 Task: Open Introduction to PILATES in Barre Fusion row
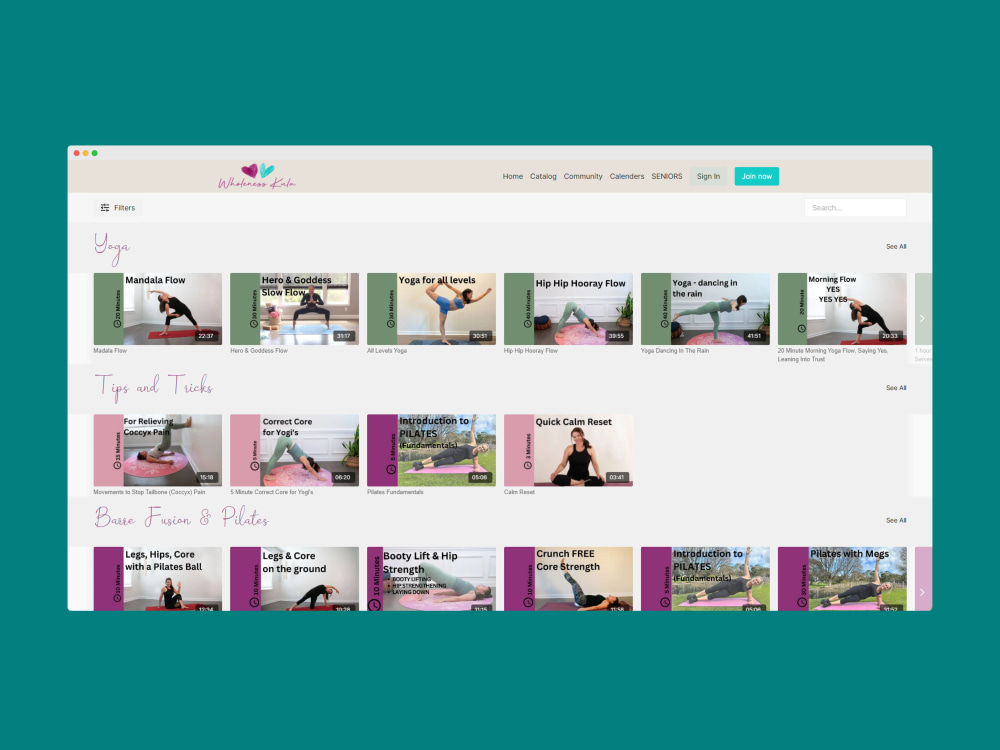pos(705,578)
